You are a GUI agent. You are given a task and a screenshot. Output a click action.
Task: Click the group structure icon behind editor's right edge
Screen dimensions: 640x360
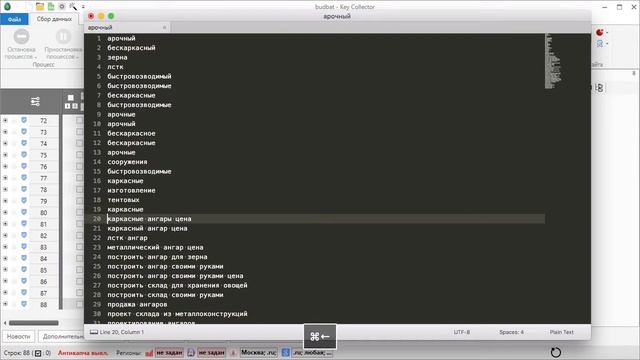tap(600, 88)
